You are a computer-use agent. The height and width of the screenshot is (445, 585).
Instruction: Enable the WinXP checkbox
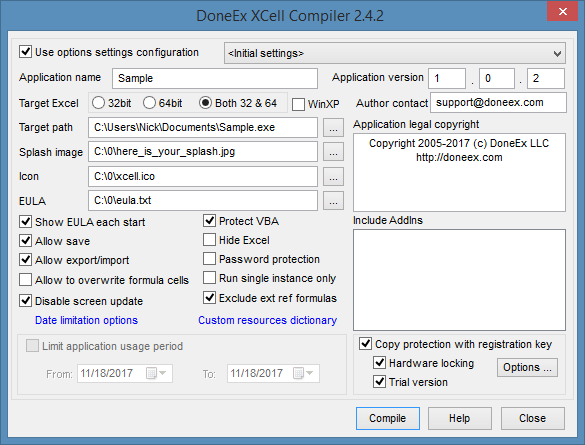click(x=298, y=104)
